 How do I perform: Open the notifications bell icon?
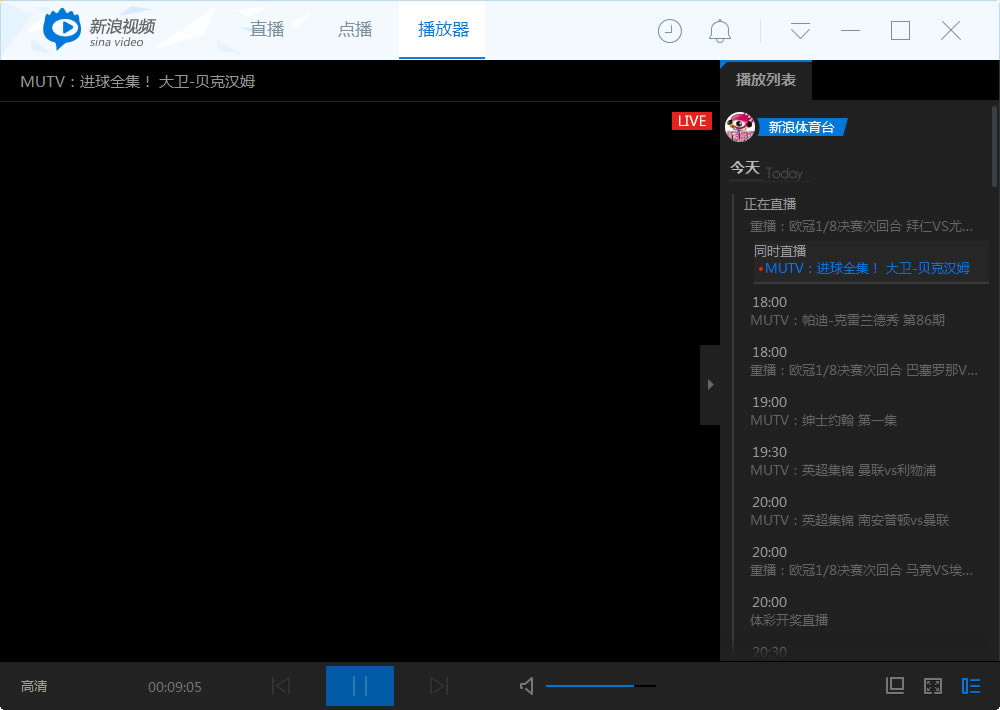[x=720, y=31]
